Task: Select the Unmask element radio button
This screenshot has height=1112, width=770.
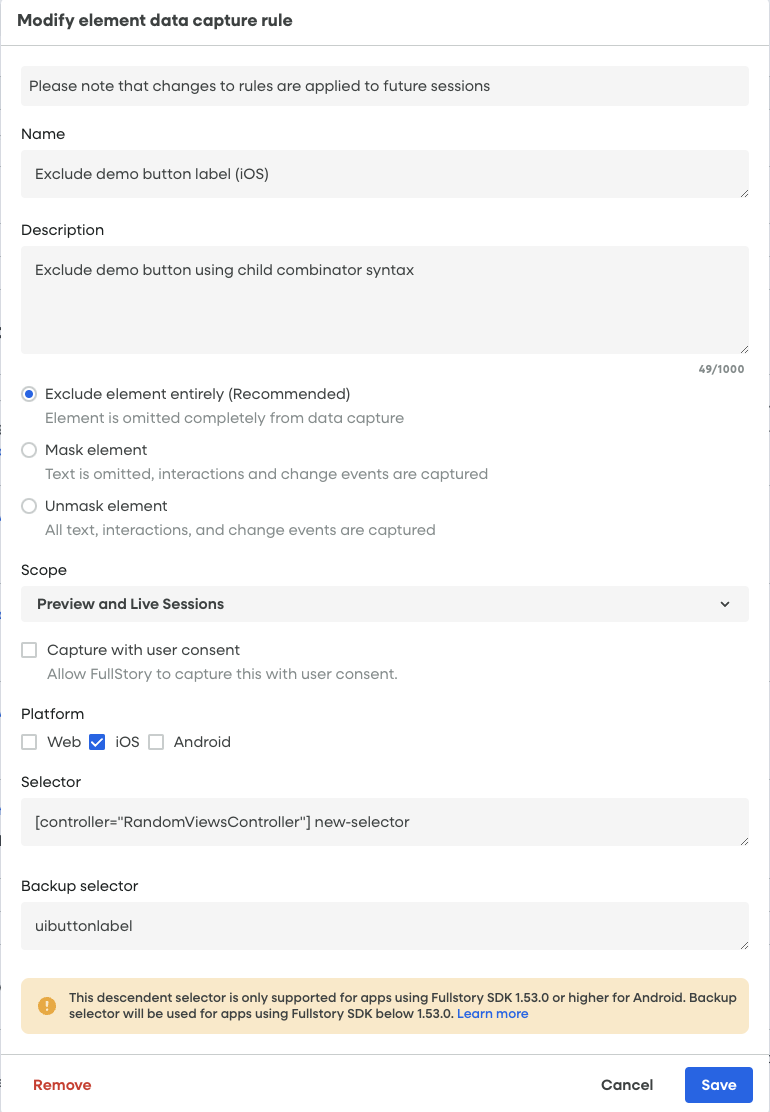Action: [x=29, y=506]
